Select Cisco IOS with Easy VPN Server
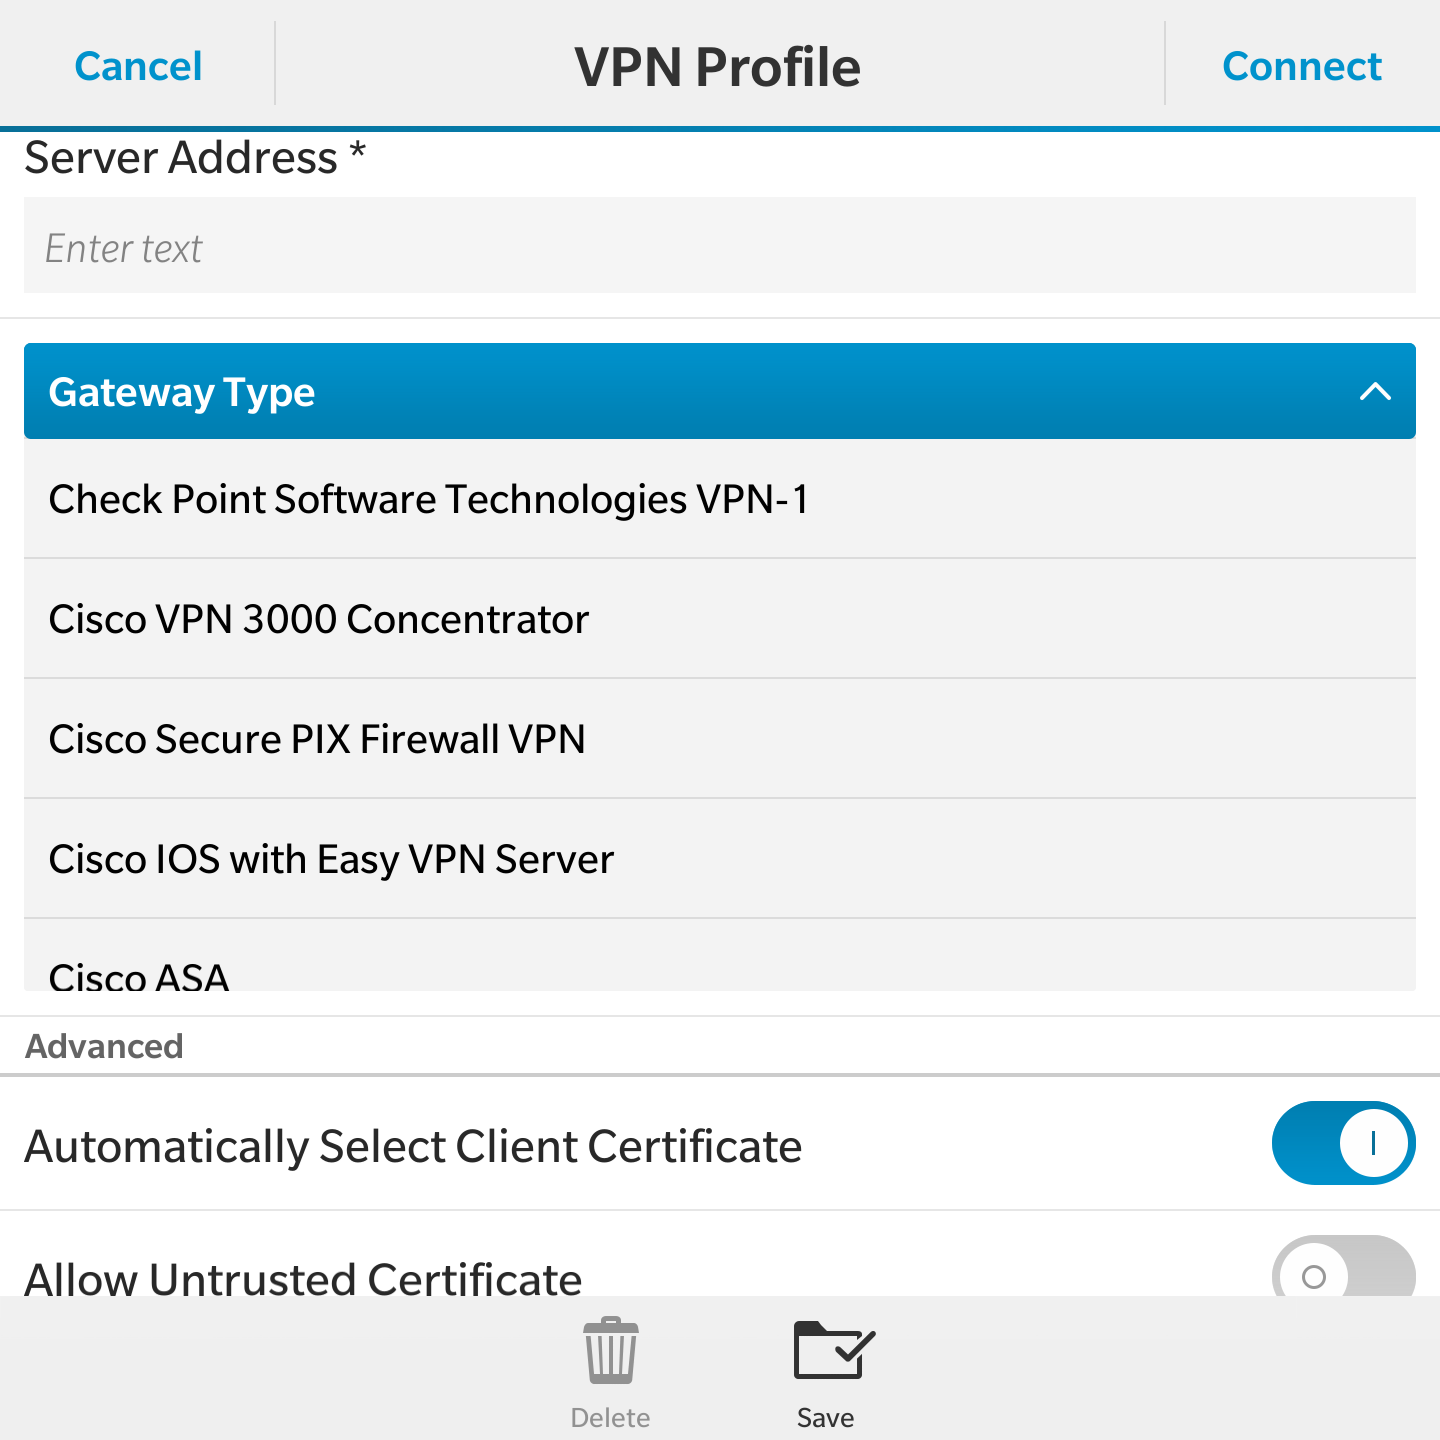 [x=720, y=859]
